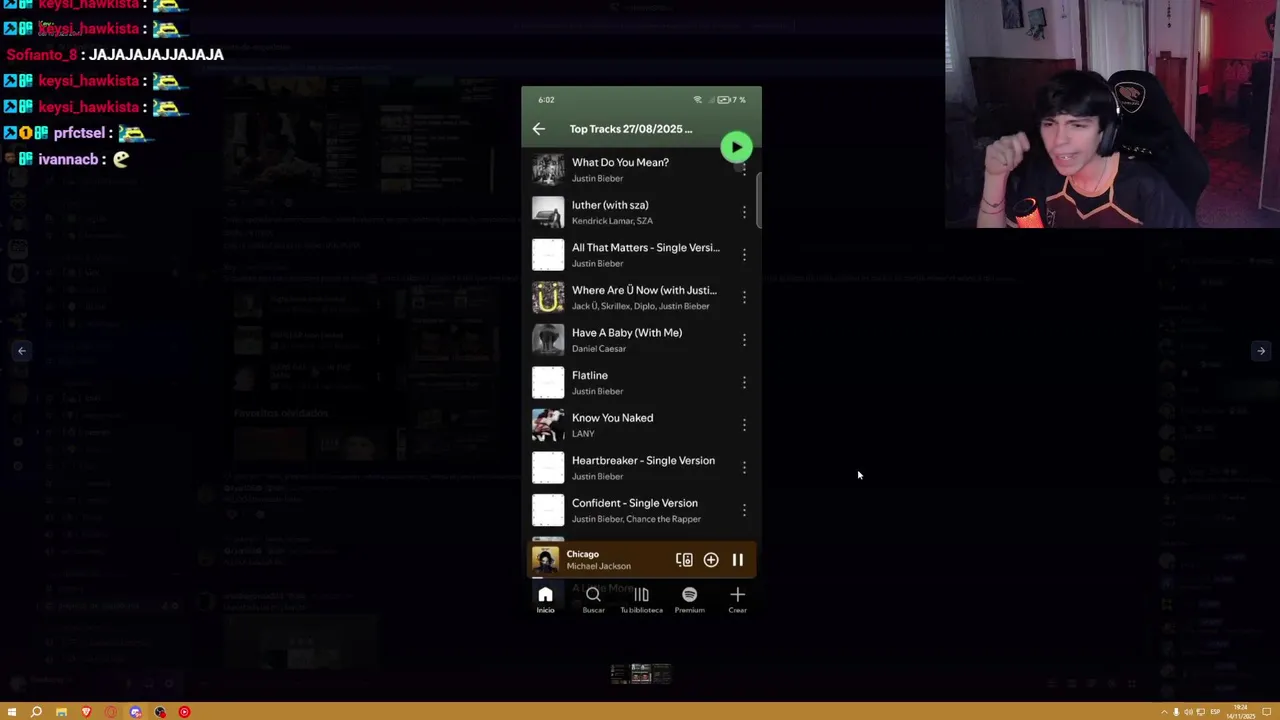Viewport: 1280px width, 720px height.
Task: Open the Premium tab
Action: tap(689, 600)
